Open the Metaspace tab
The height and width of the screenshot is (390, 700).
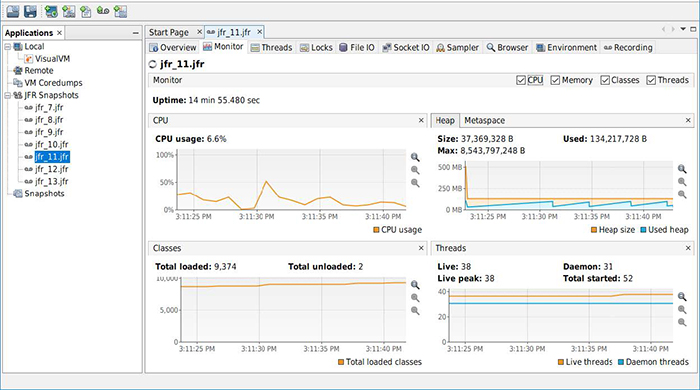pyautogui.click(x=484, y=120)
